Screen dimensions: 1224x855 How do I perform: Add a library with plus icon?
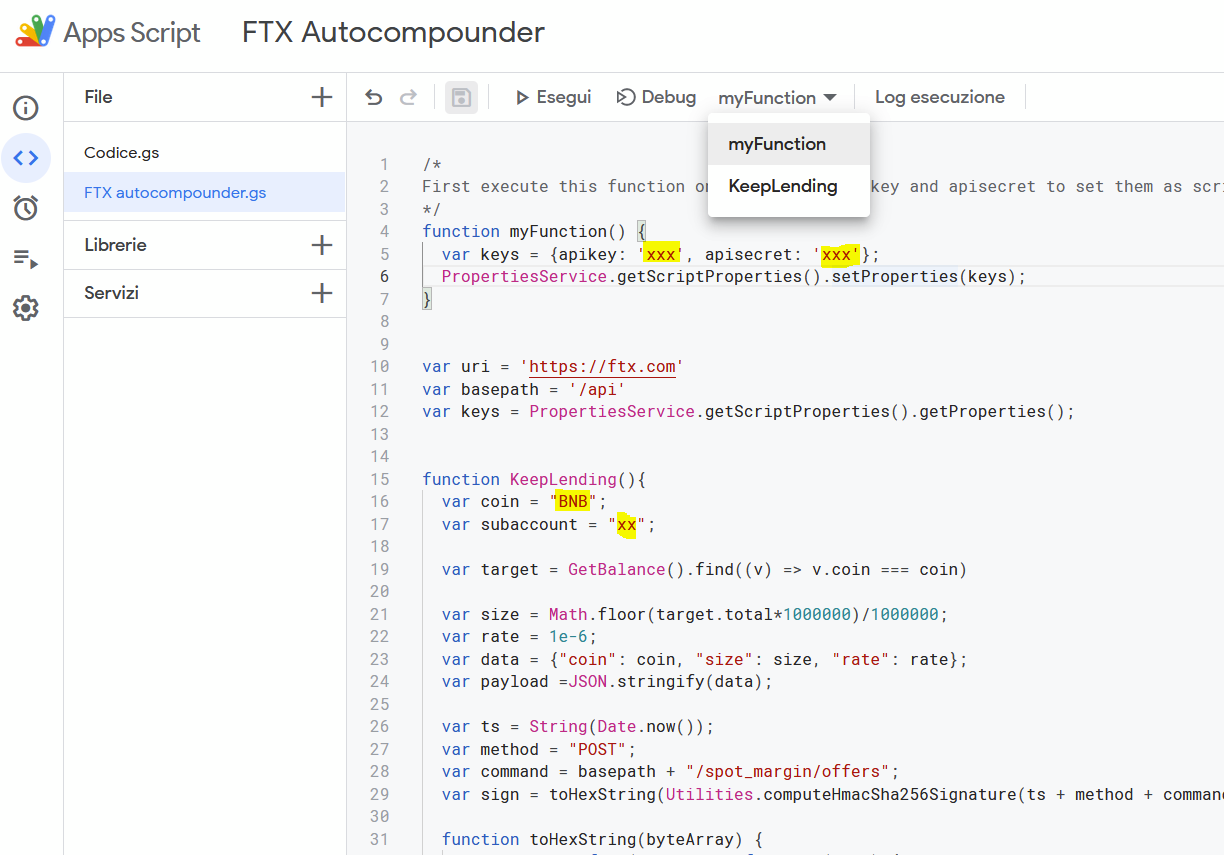tap(322, 245)
